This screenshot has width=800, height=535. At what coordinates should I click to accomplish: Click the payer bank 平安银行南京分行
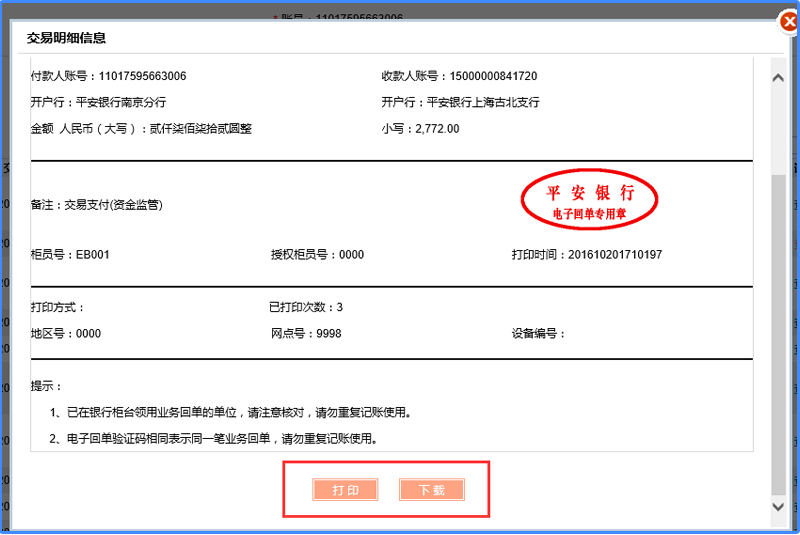pos(121,102)
